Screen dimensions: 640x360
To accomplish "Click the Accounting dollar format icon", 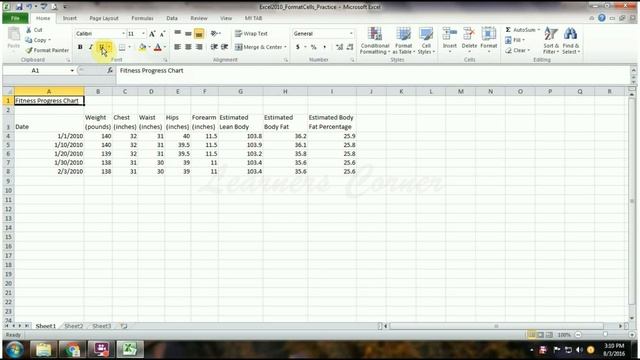I will 298,47.
